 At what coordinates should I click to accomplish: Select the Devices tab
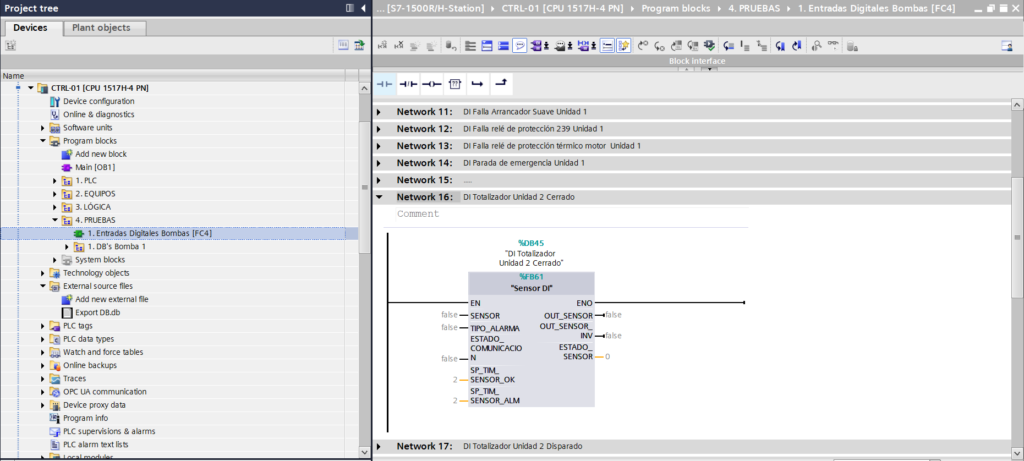pyautogui.click(x=30, y=28)
